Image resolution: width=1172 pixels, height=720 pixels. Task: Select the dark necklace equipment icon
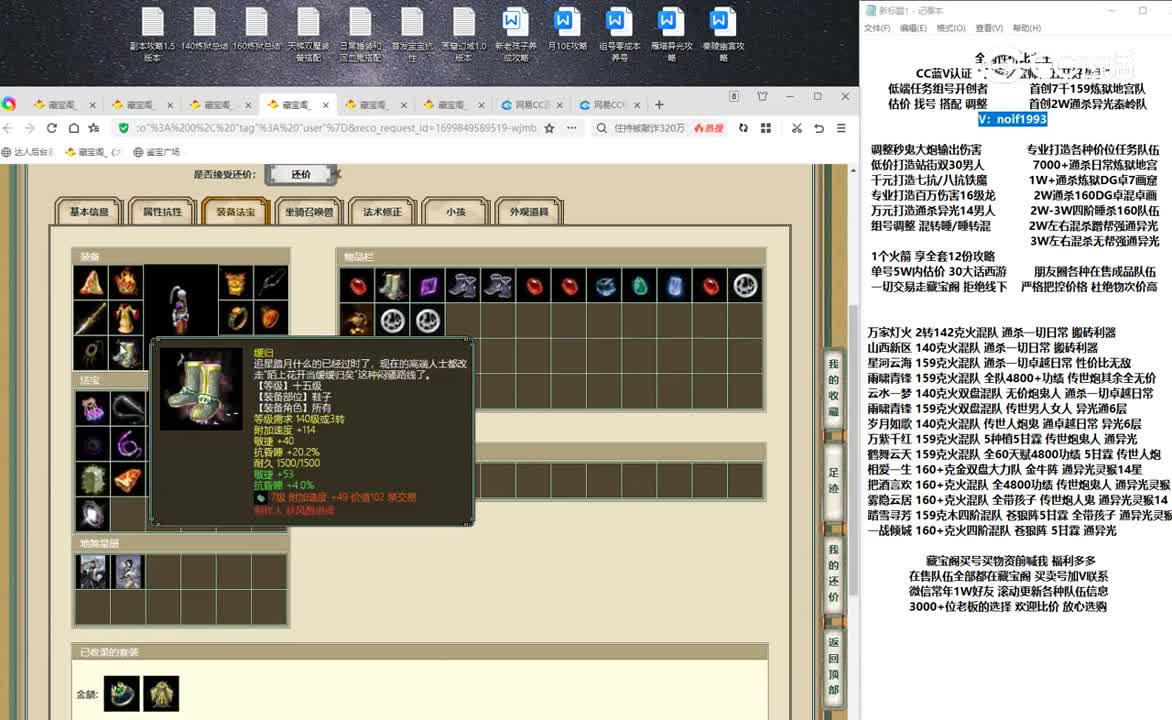(x=91, y=352)
